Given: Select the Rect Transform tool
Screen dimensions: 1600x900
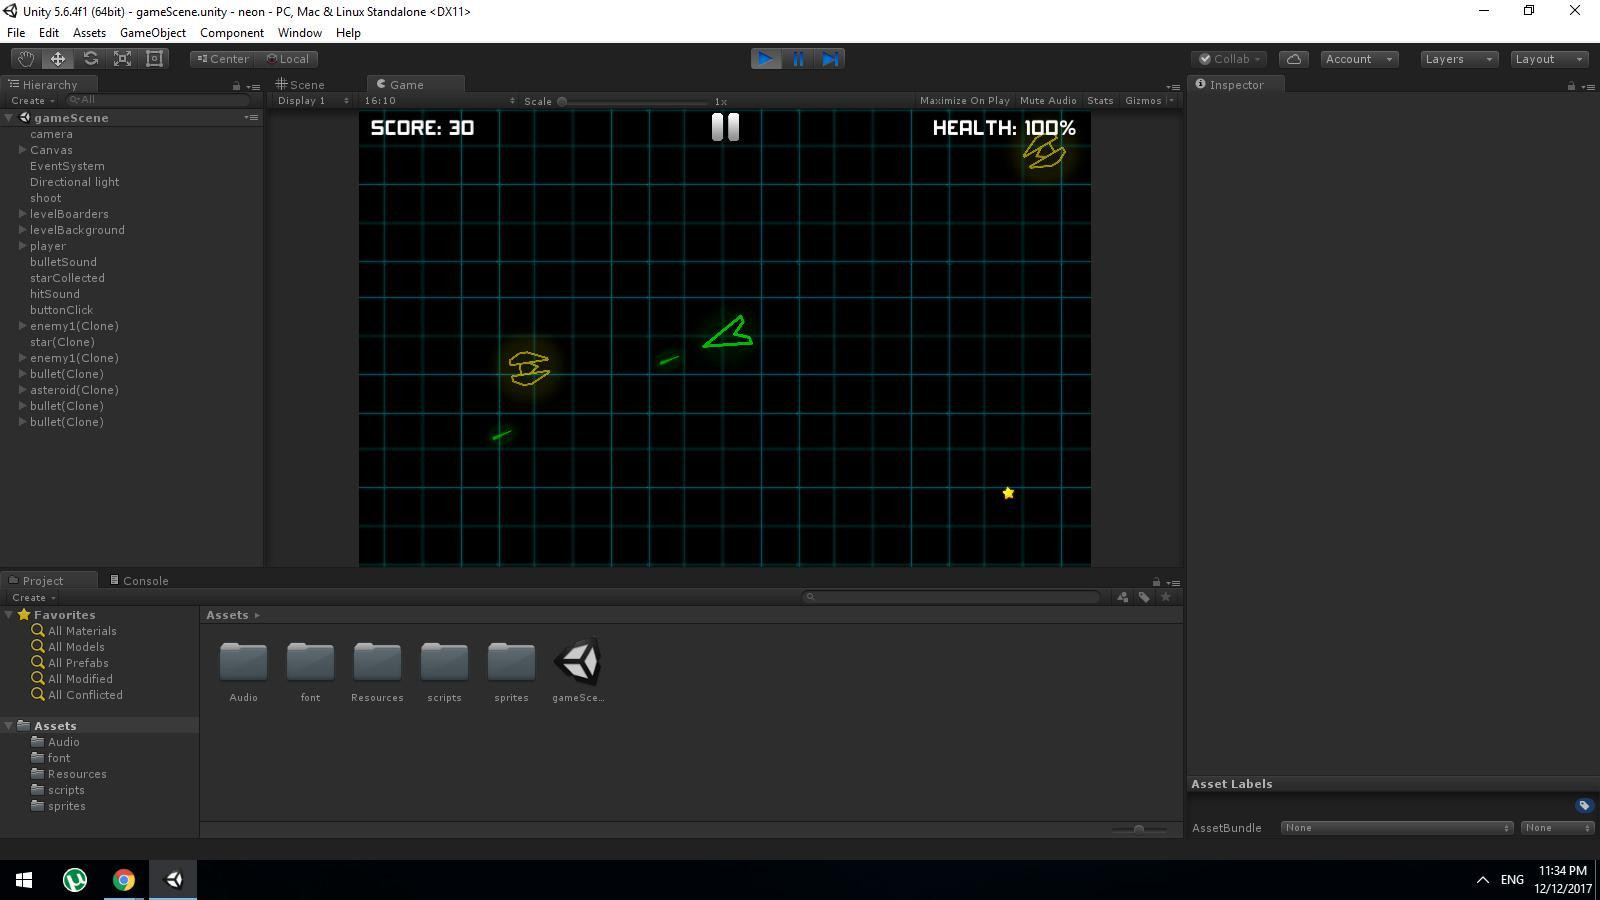Looking at the screenshot, I should [x=154, y=58].
